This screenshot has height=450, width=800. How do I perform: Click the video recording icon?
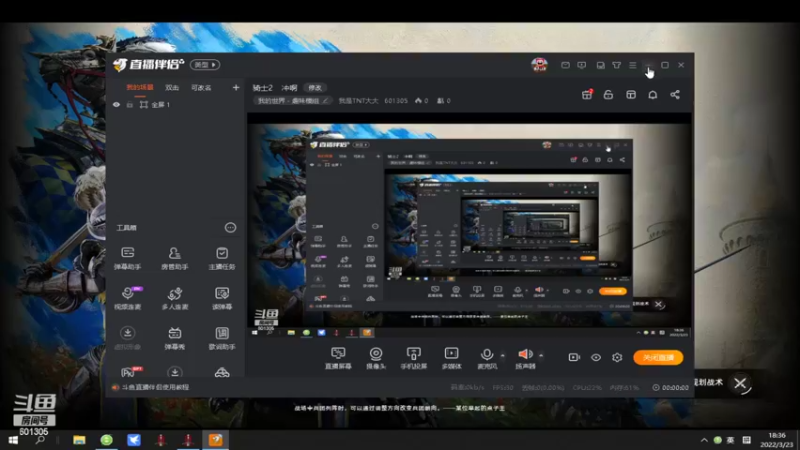(574, 357)
